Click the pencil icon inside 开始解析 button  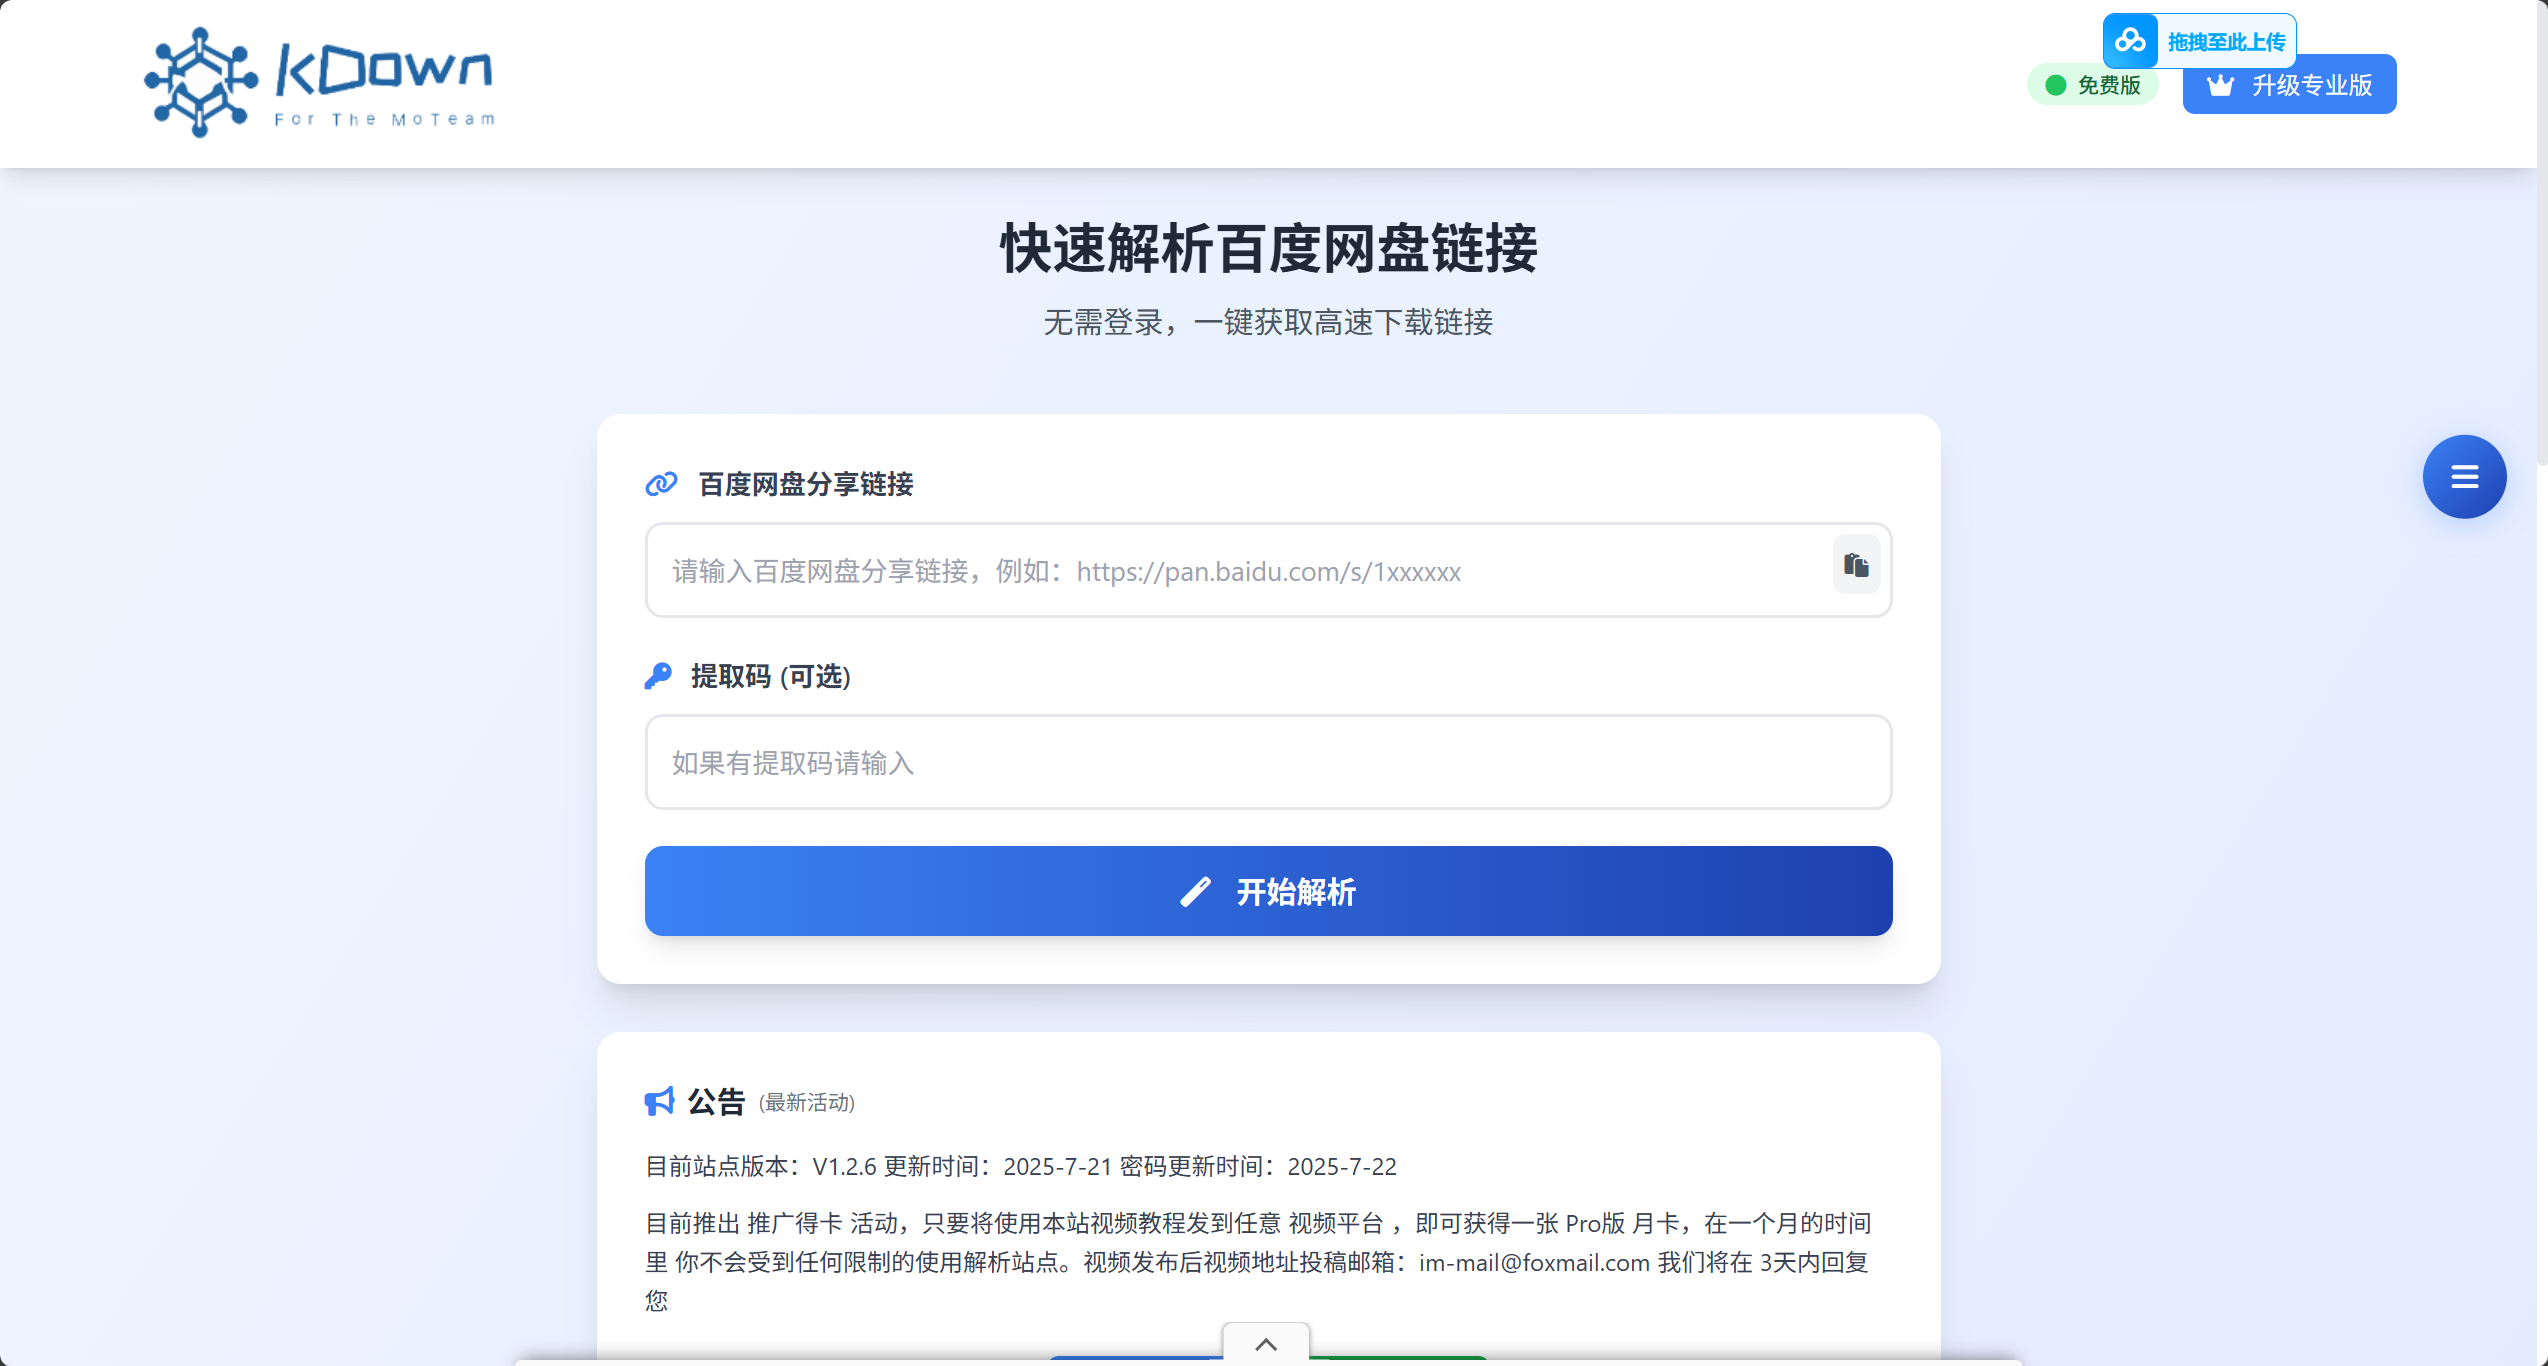1196,892
